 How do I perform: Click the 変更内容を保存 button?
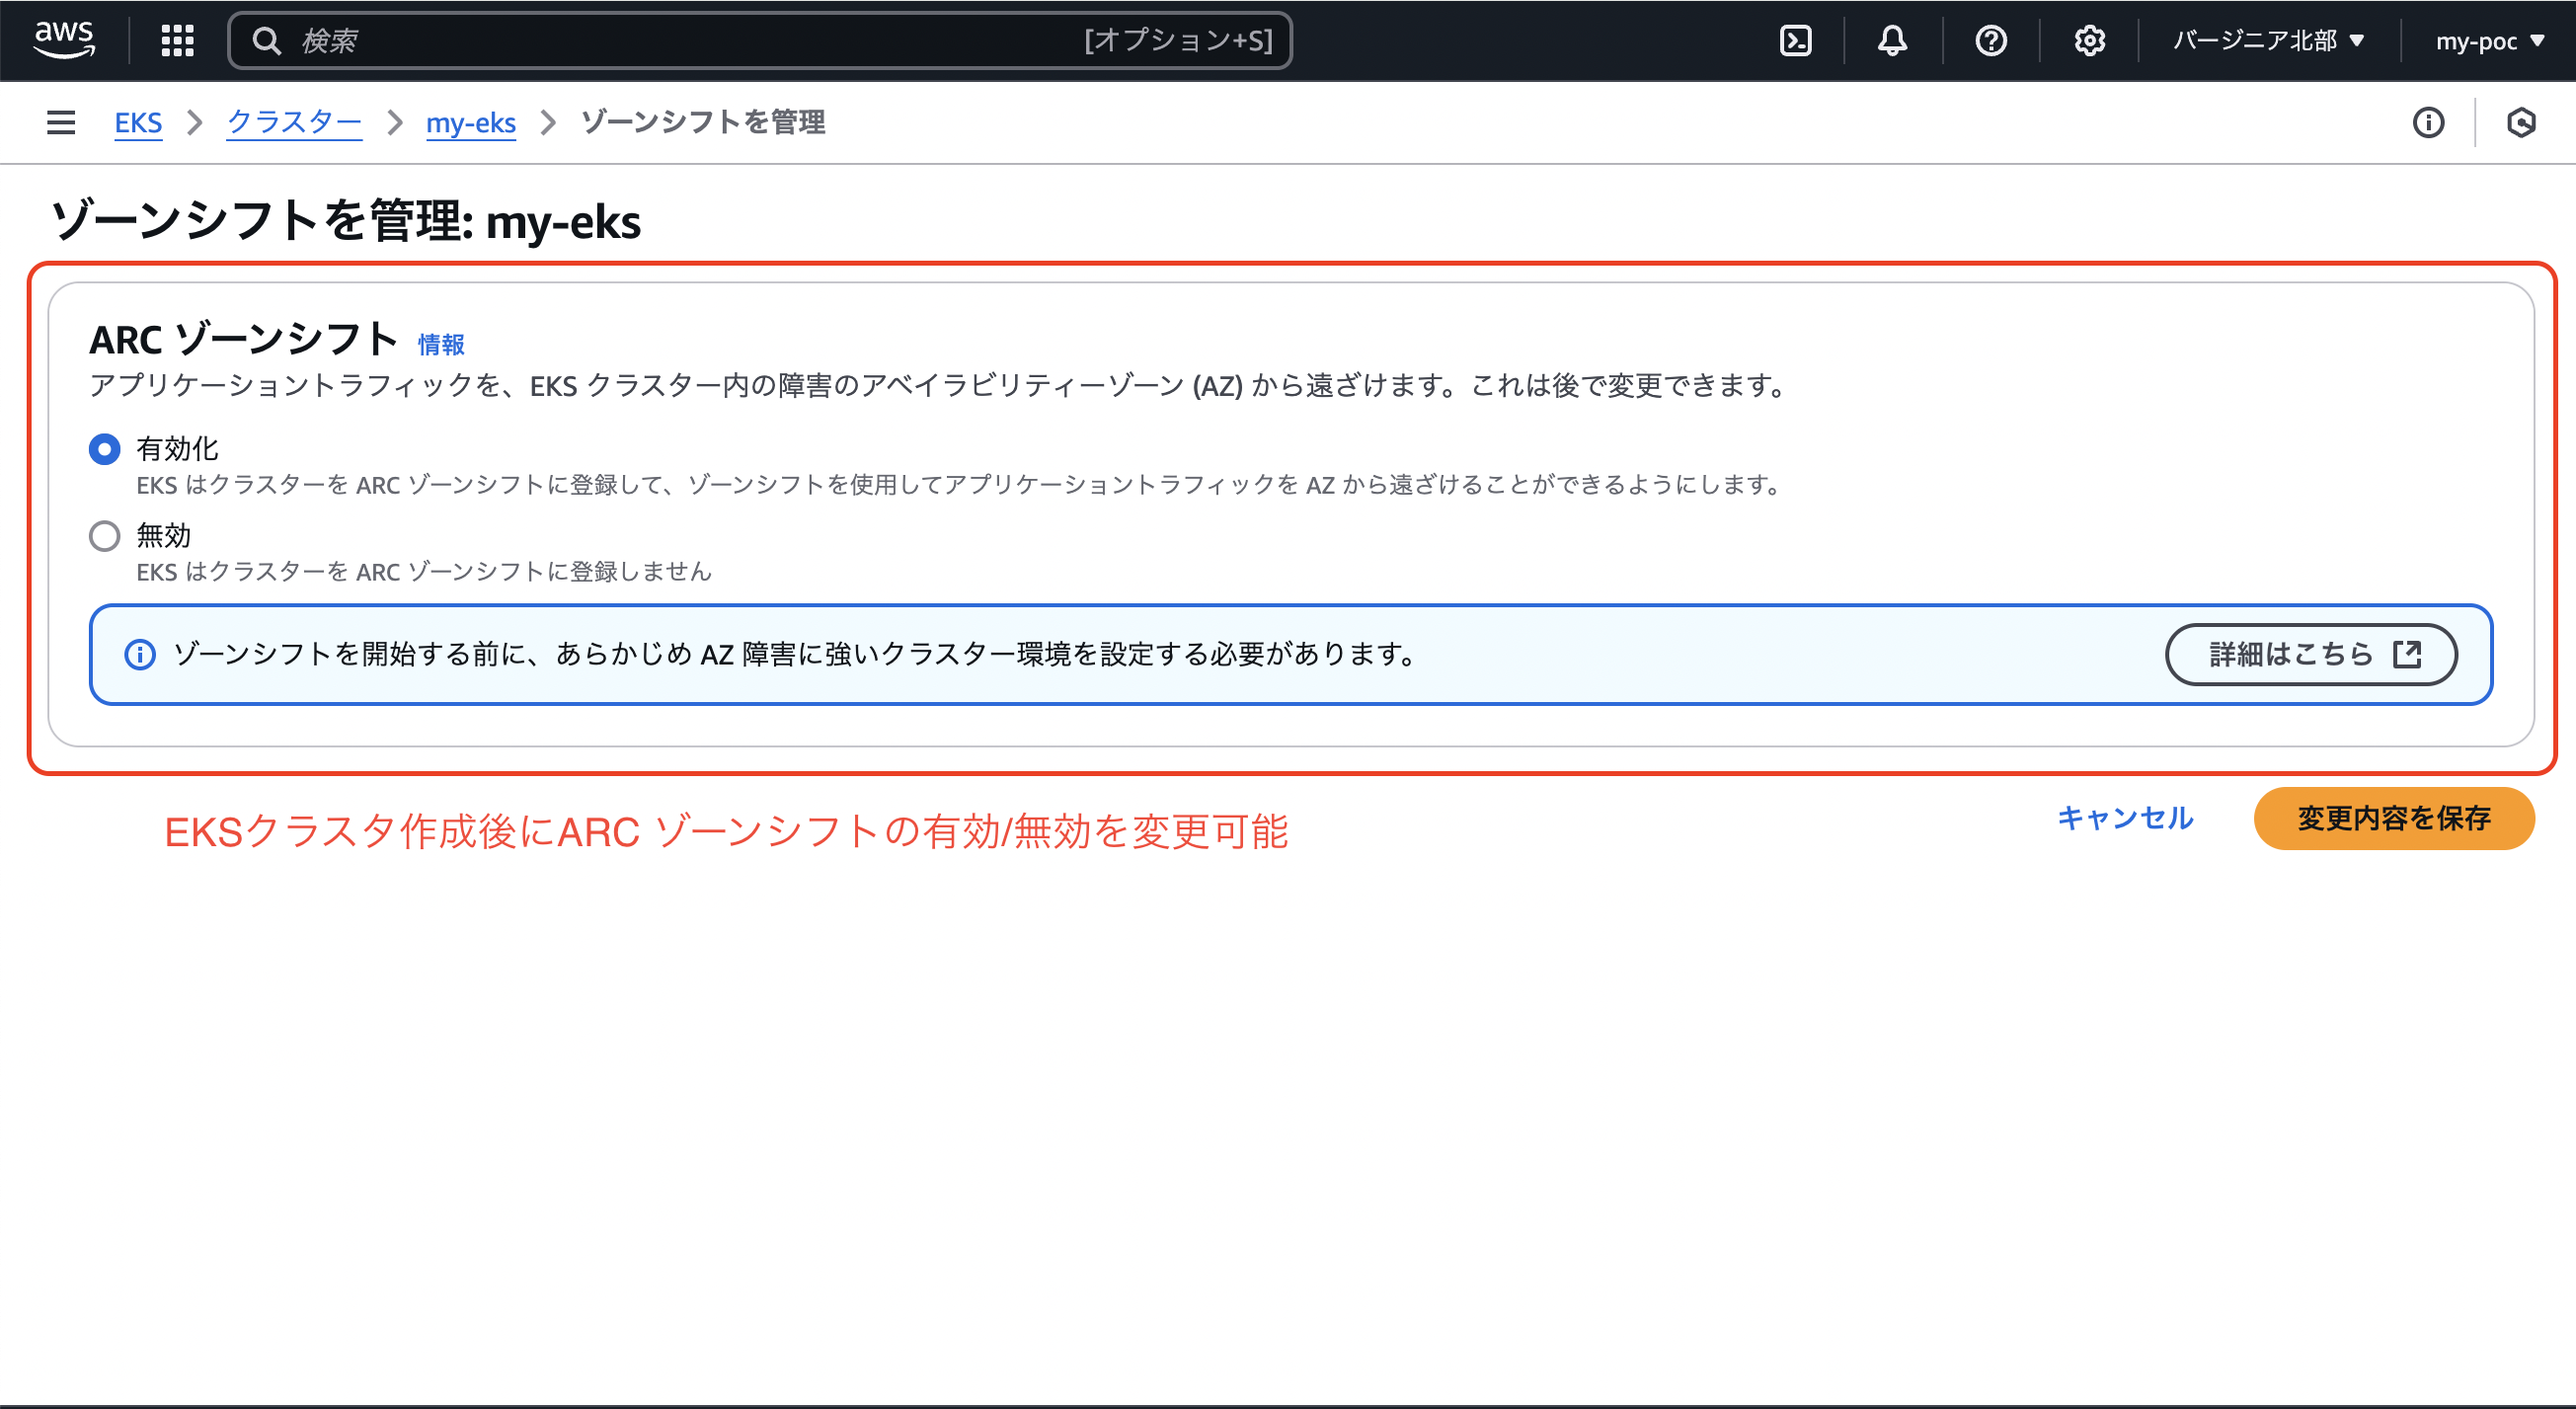point(2394,818)
